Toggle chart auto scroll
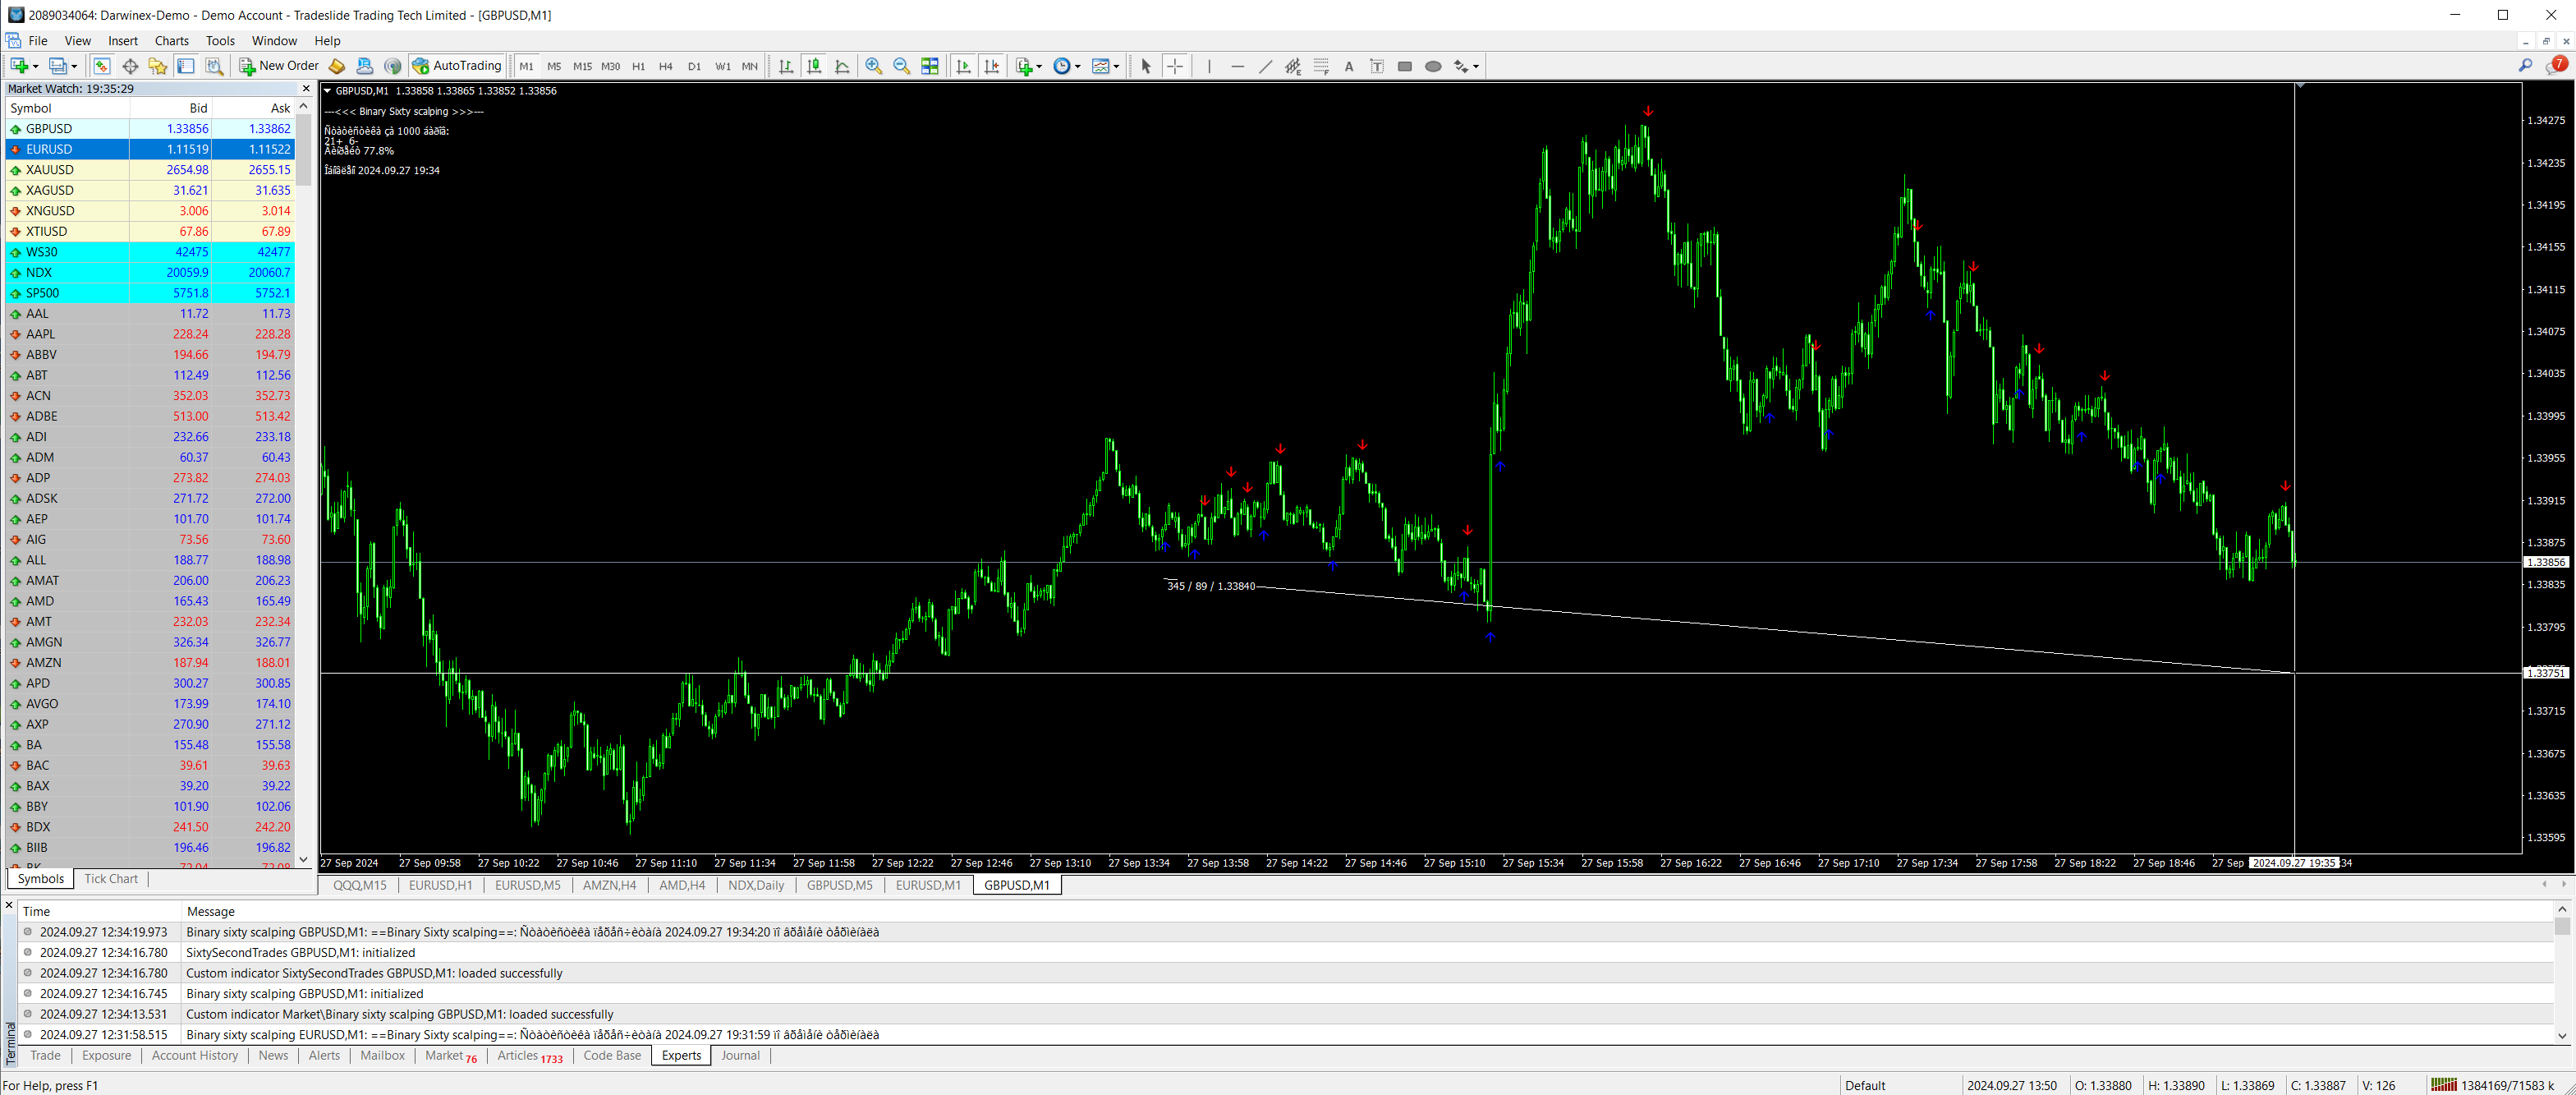The image size is (2576, 1095). click(963, 66)
